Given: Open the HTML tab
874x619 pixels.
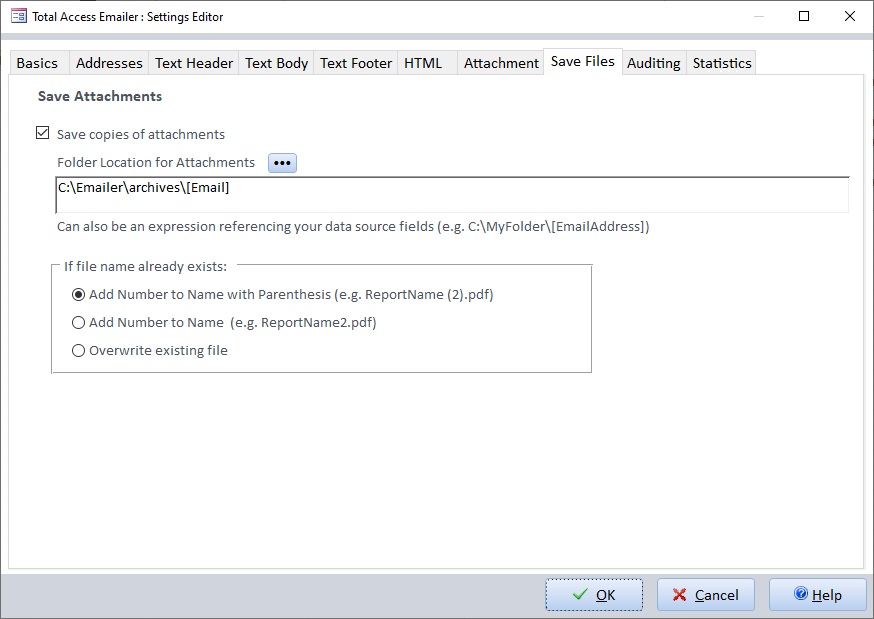Looking at the screenshot, I should click(423, 63).
